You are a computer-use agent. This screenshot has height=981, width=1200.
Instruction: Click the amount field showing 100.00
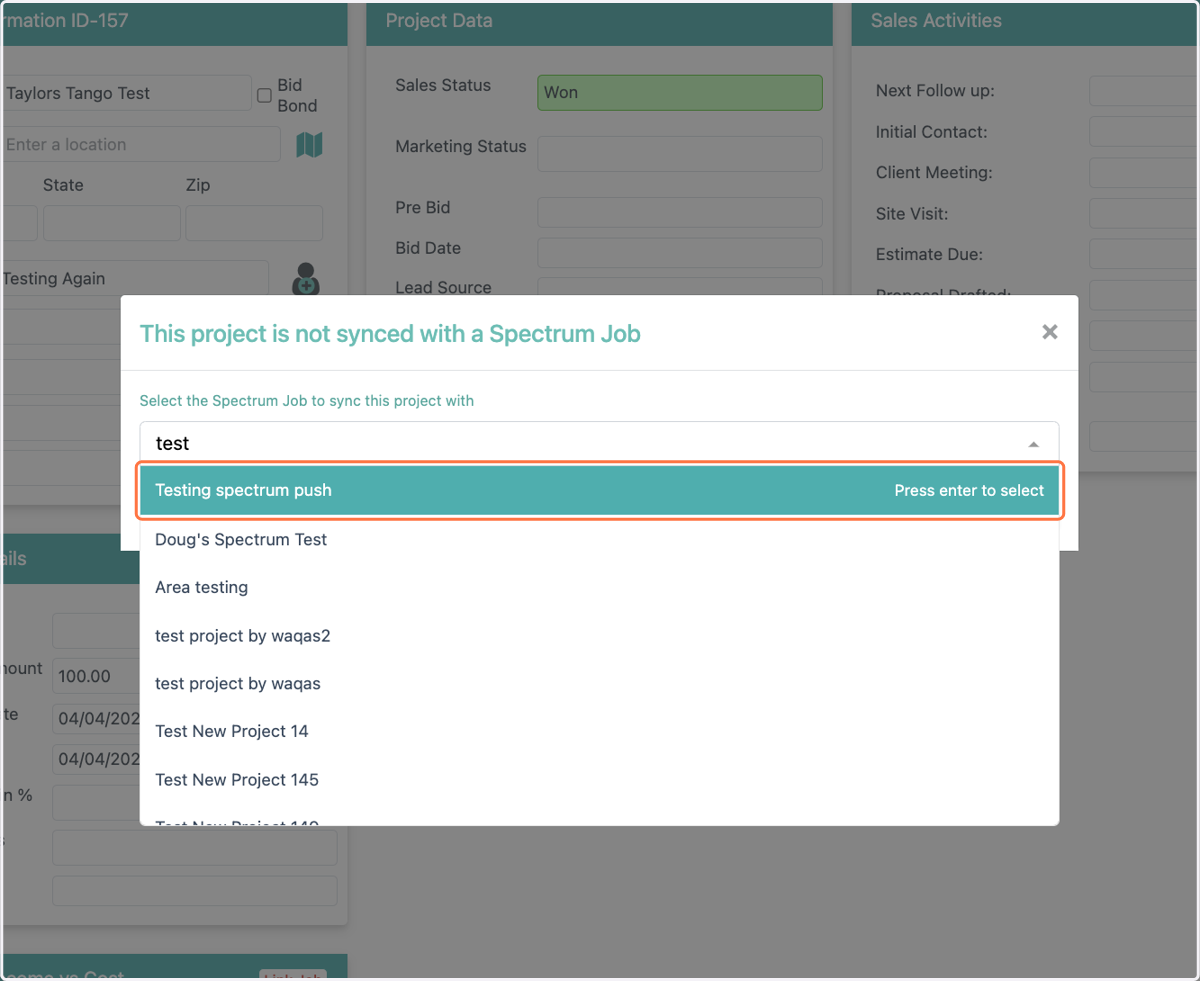(x=96, y=676)
